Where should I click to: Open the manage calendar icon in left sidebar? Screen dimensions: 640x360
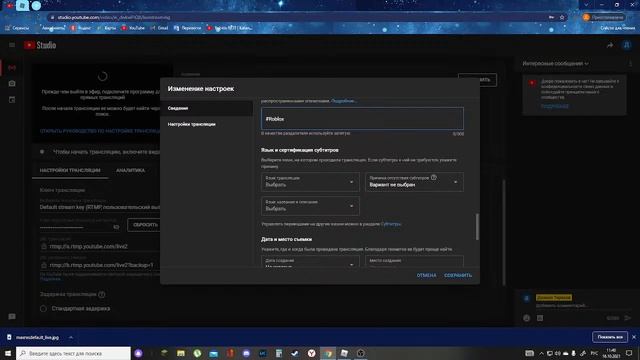tap(12, 100)
